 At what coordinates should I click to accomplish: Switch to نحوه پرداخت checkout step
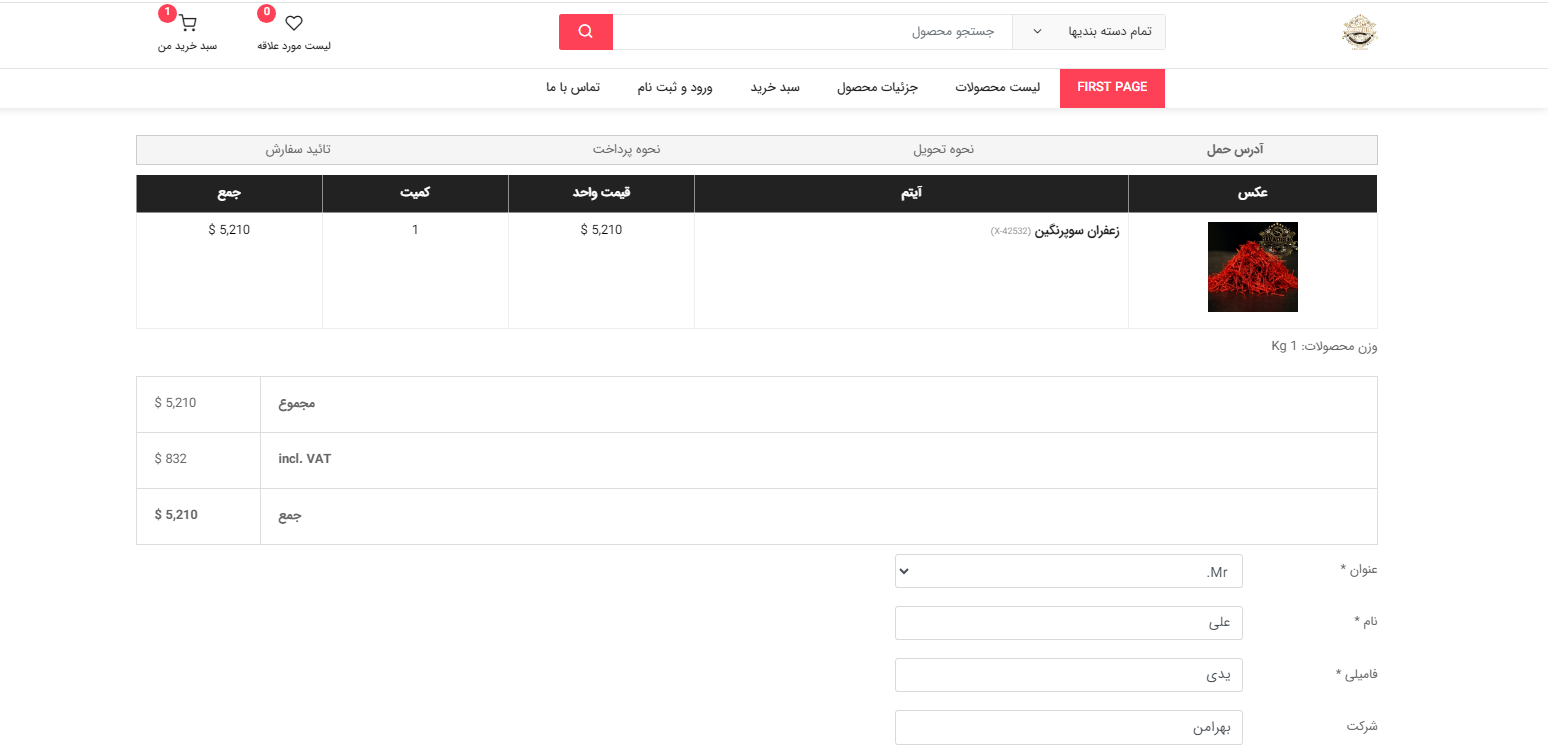click(626, 150)
